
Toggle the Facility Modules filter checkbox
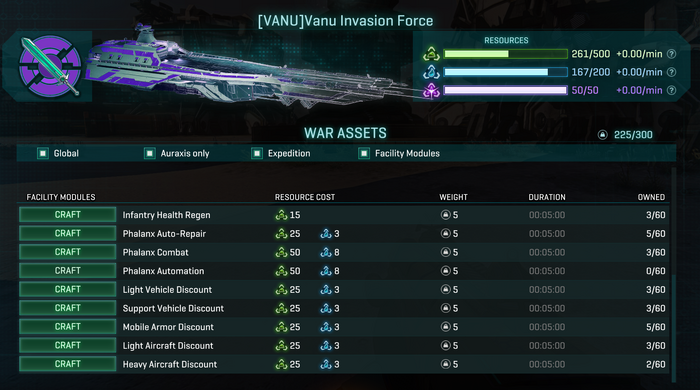click(x=364, y=154)
